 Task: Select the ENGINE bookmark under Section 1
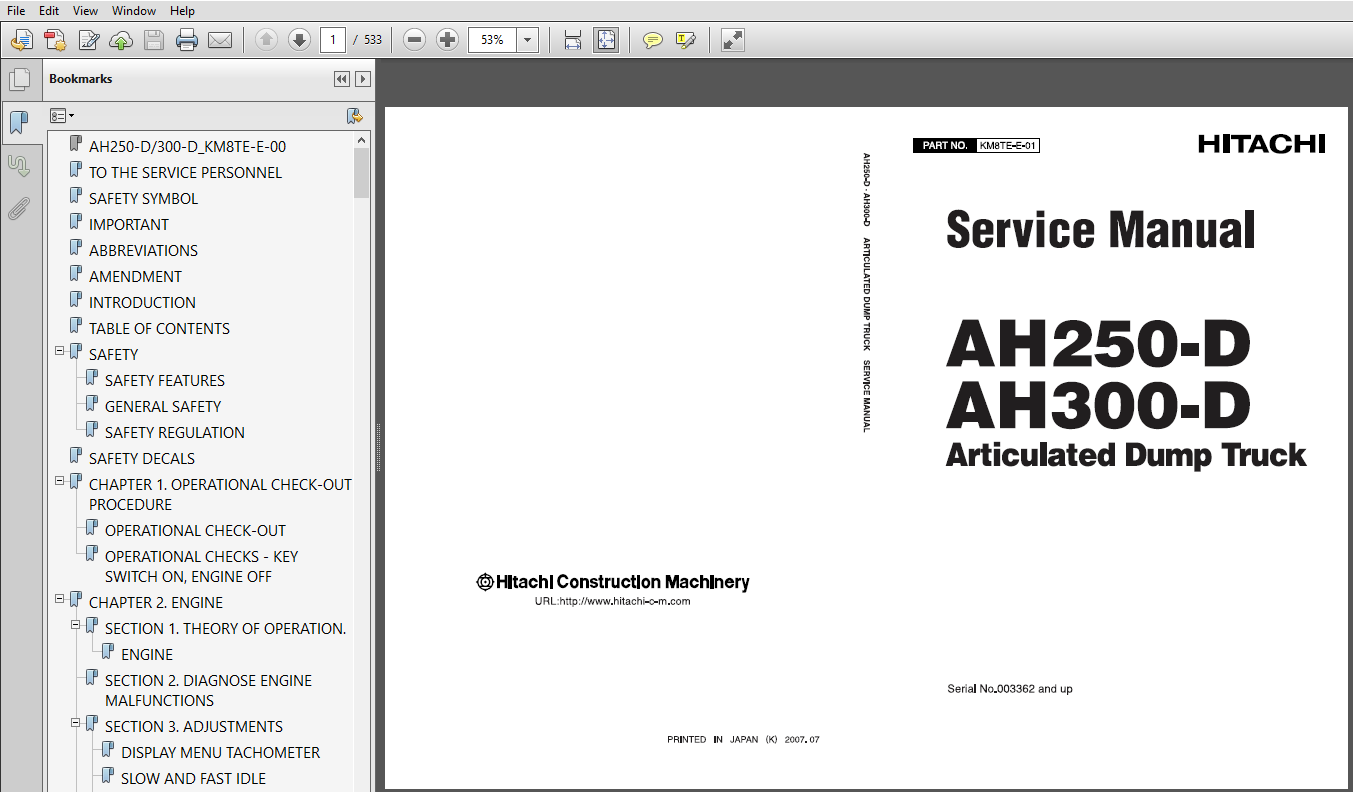pyautogui.click(x=147, y=655)
